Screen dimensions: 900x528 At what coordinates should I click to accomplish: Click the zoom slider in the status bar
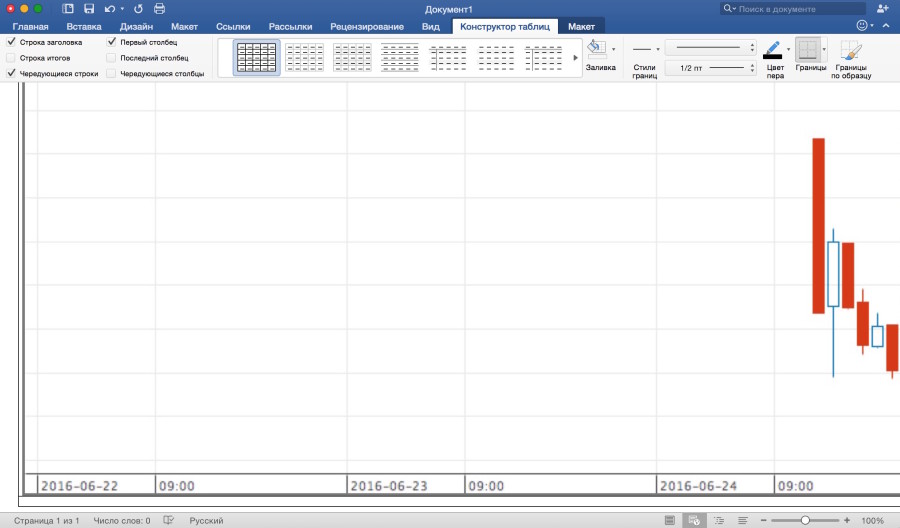click(x=805, y=521)
